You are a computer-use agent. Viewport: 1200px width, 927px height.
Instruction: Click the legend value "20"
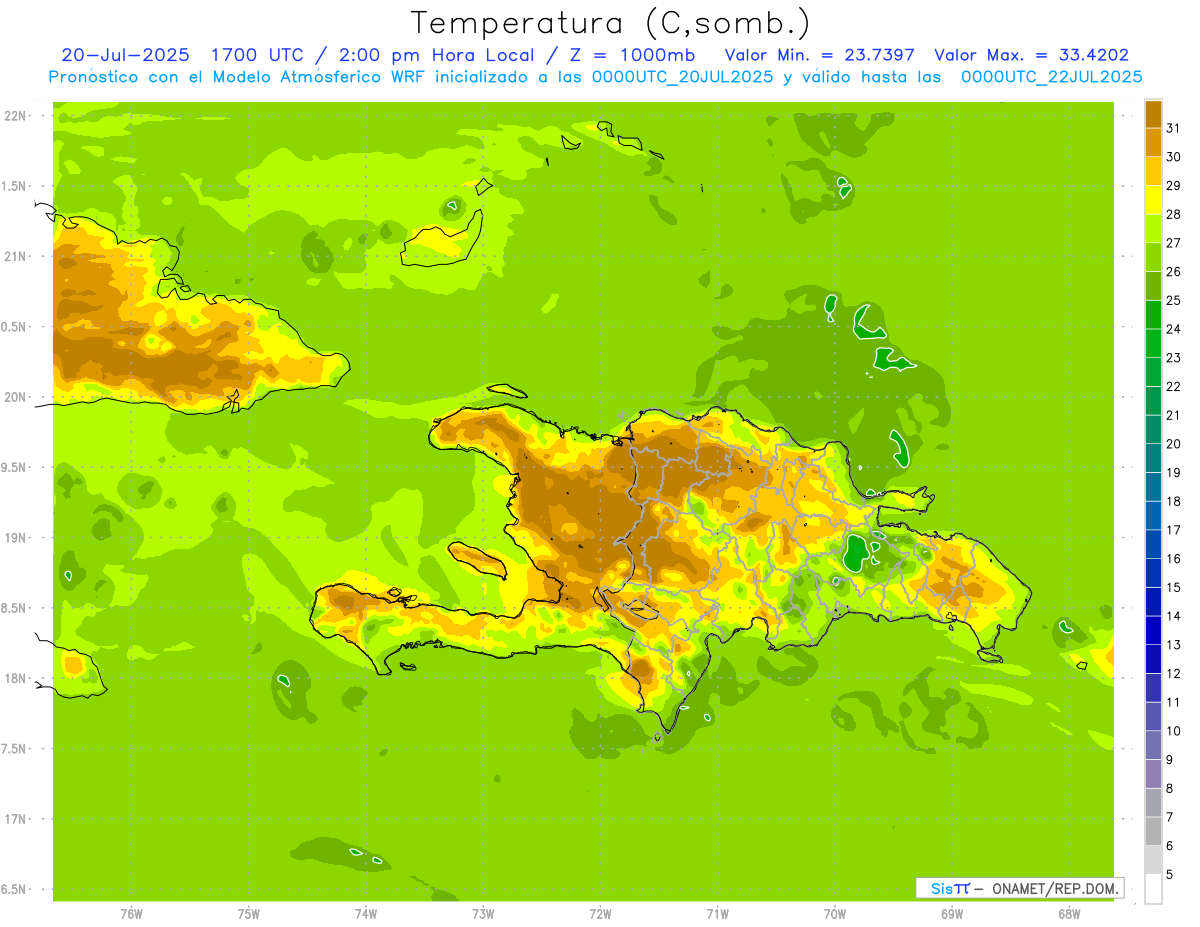click(1174, 444)
